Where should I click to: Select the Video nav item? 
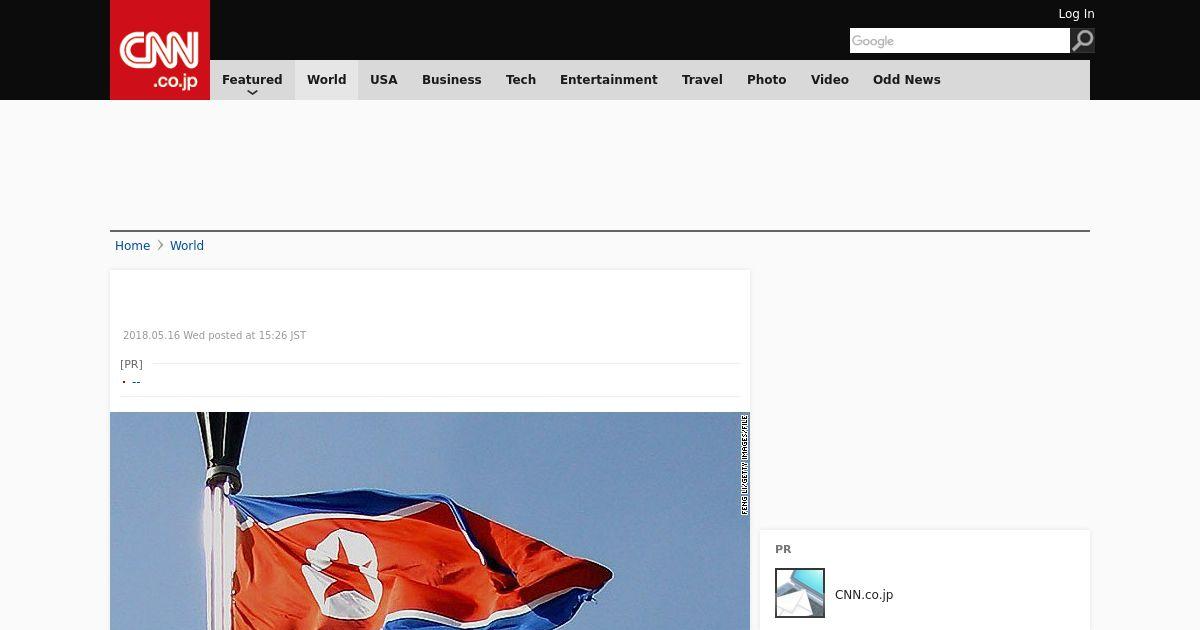(x=830, y=80)
